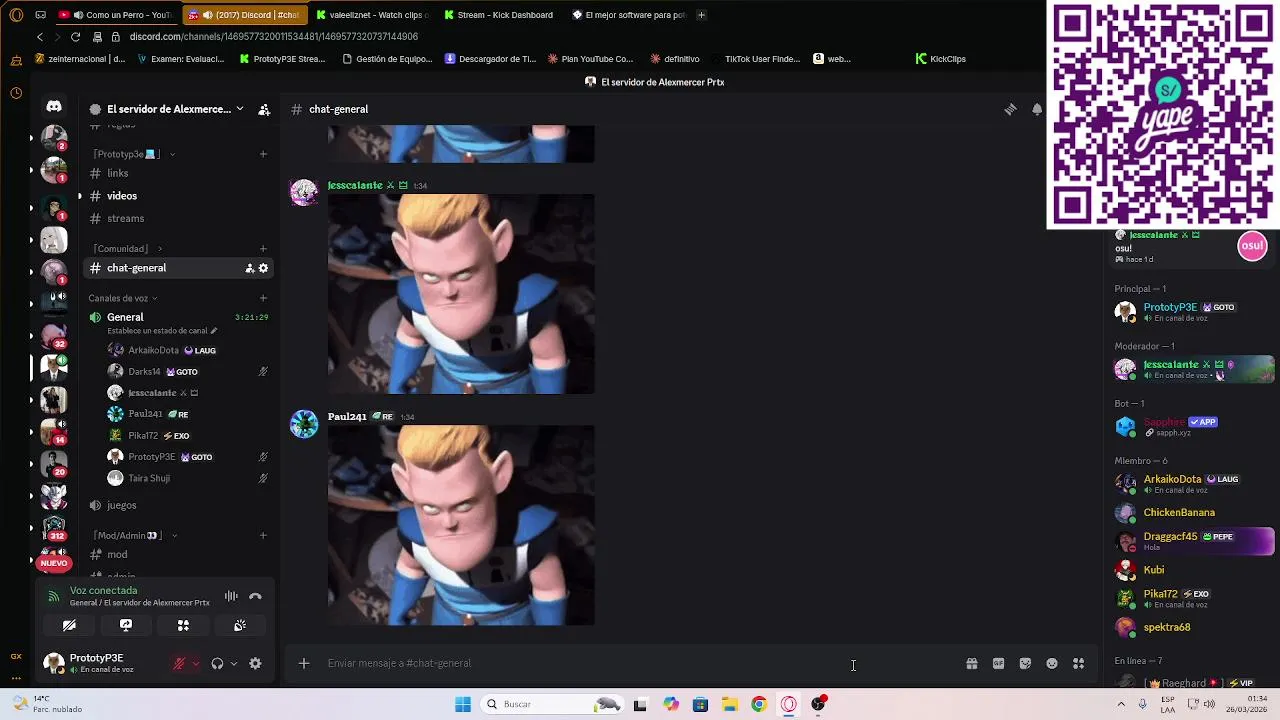
Task: Switch to valeeliznet Watch clips tab
Action: coord(373,15)
